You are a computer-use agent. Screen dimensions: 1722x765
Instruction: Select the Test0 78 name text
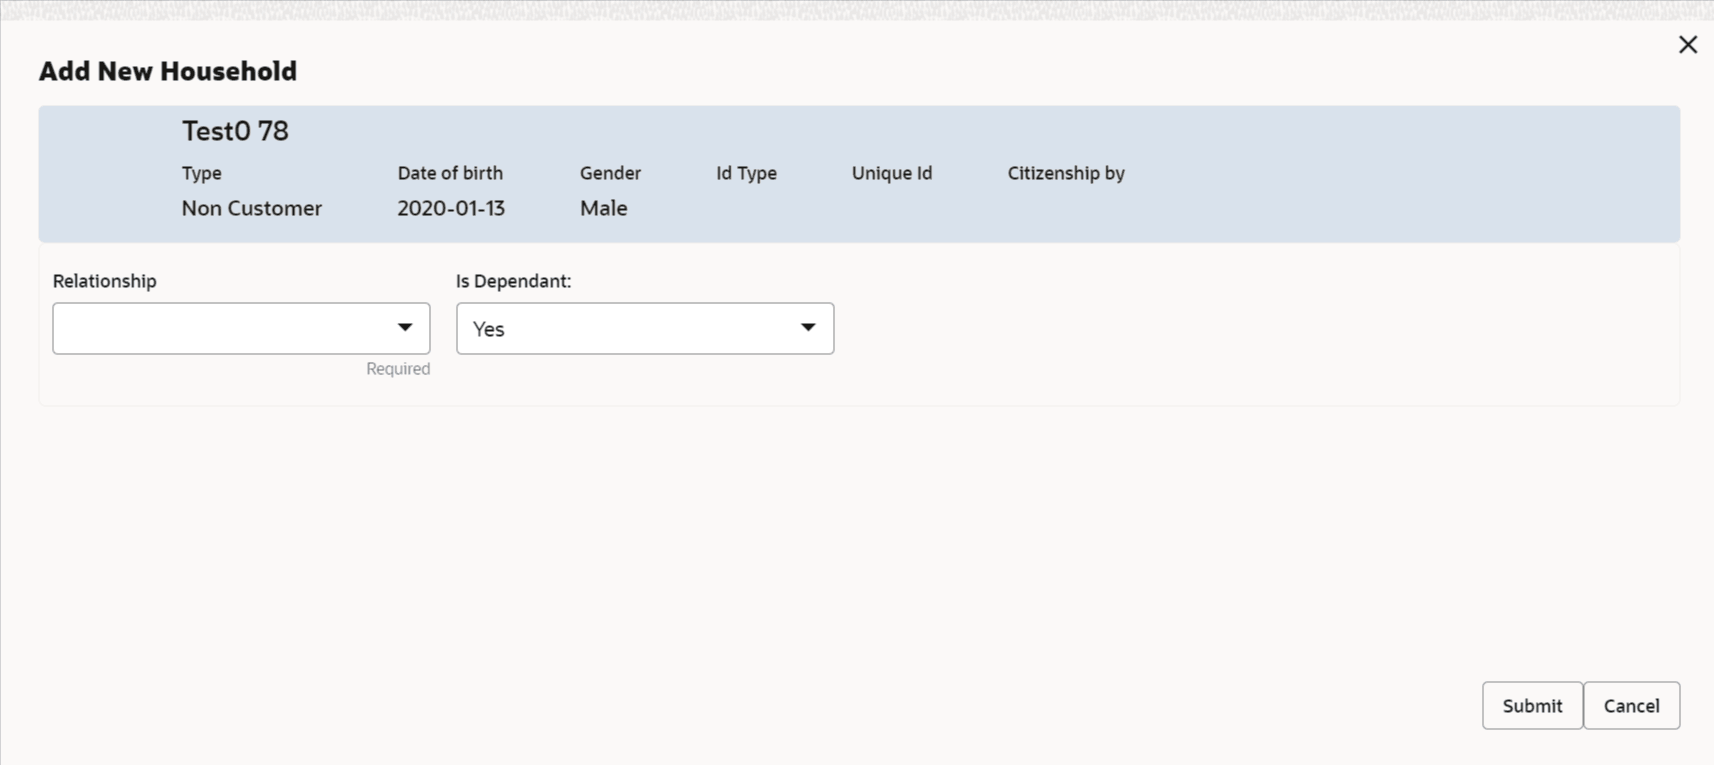pyautogui.click(x=235, y=131)
